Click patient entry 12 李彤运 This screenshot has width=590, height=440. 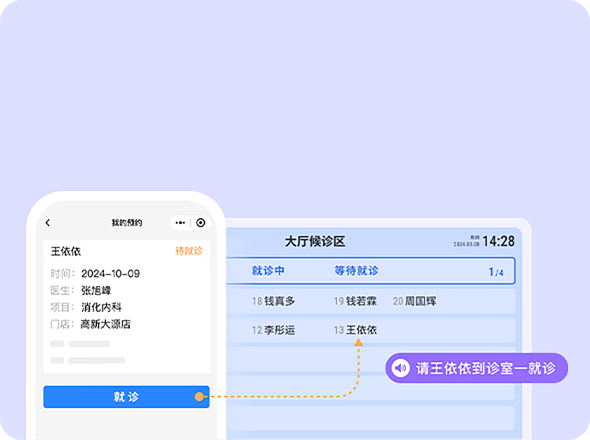[x=274, y=330]
